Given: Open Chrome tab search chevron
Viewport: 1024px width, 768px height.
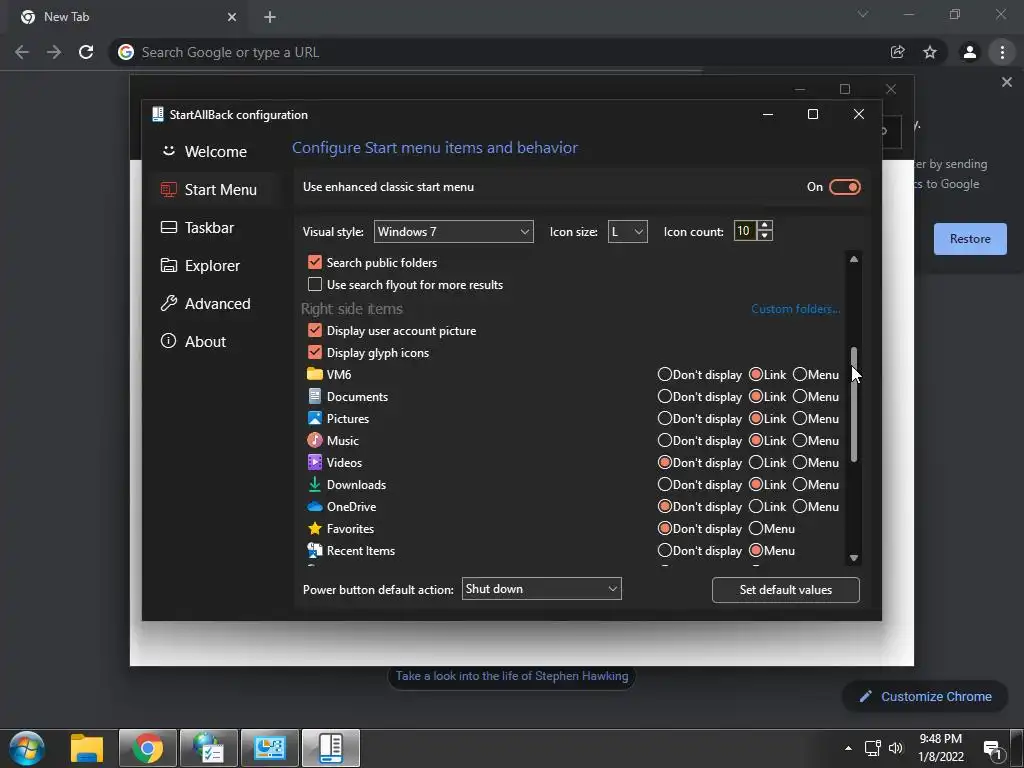Looking at the screenshot, I should pos(863,14).
